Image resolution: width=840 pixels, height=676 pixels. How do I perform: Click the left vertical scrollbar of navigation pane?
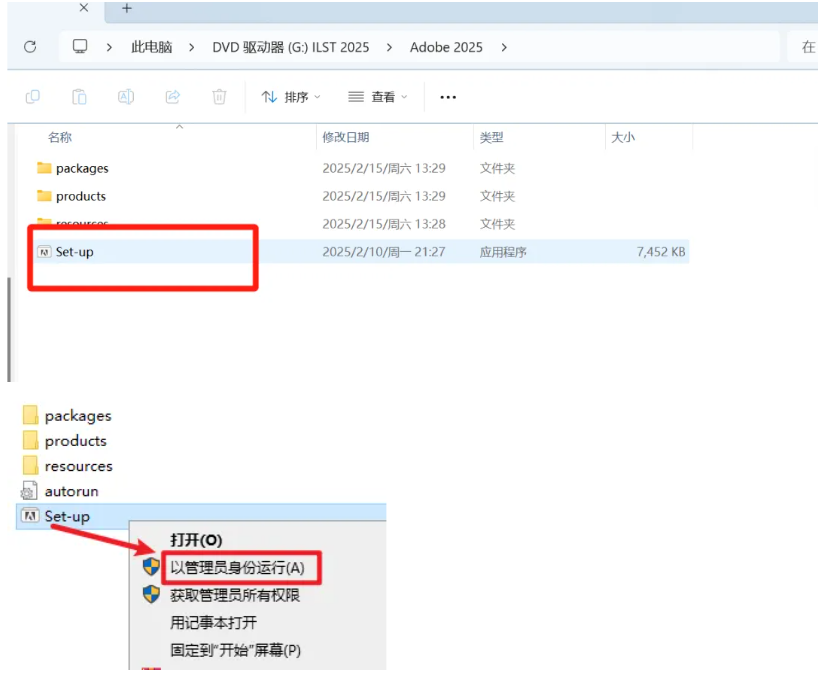tap(9, 329)
